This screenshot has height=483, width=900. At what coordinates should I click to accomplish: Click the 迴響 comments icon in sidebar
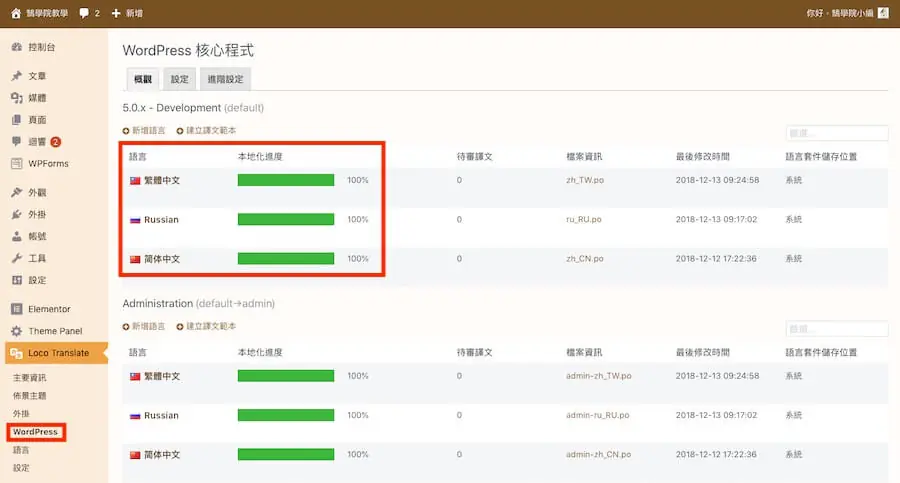pyautogui.click(x=17, y=141)
